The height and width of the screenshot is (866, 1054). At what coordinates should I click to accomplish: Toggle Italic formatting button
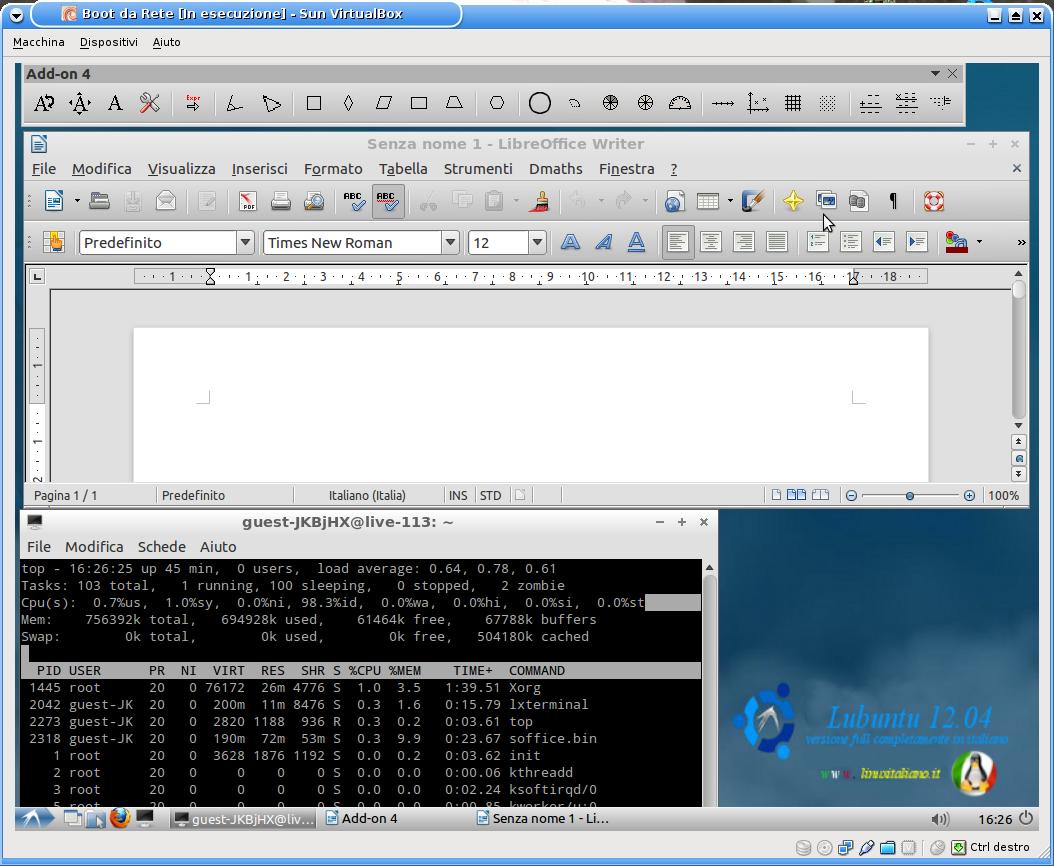[604, 242]
